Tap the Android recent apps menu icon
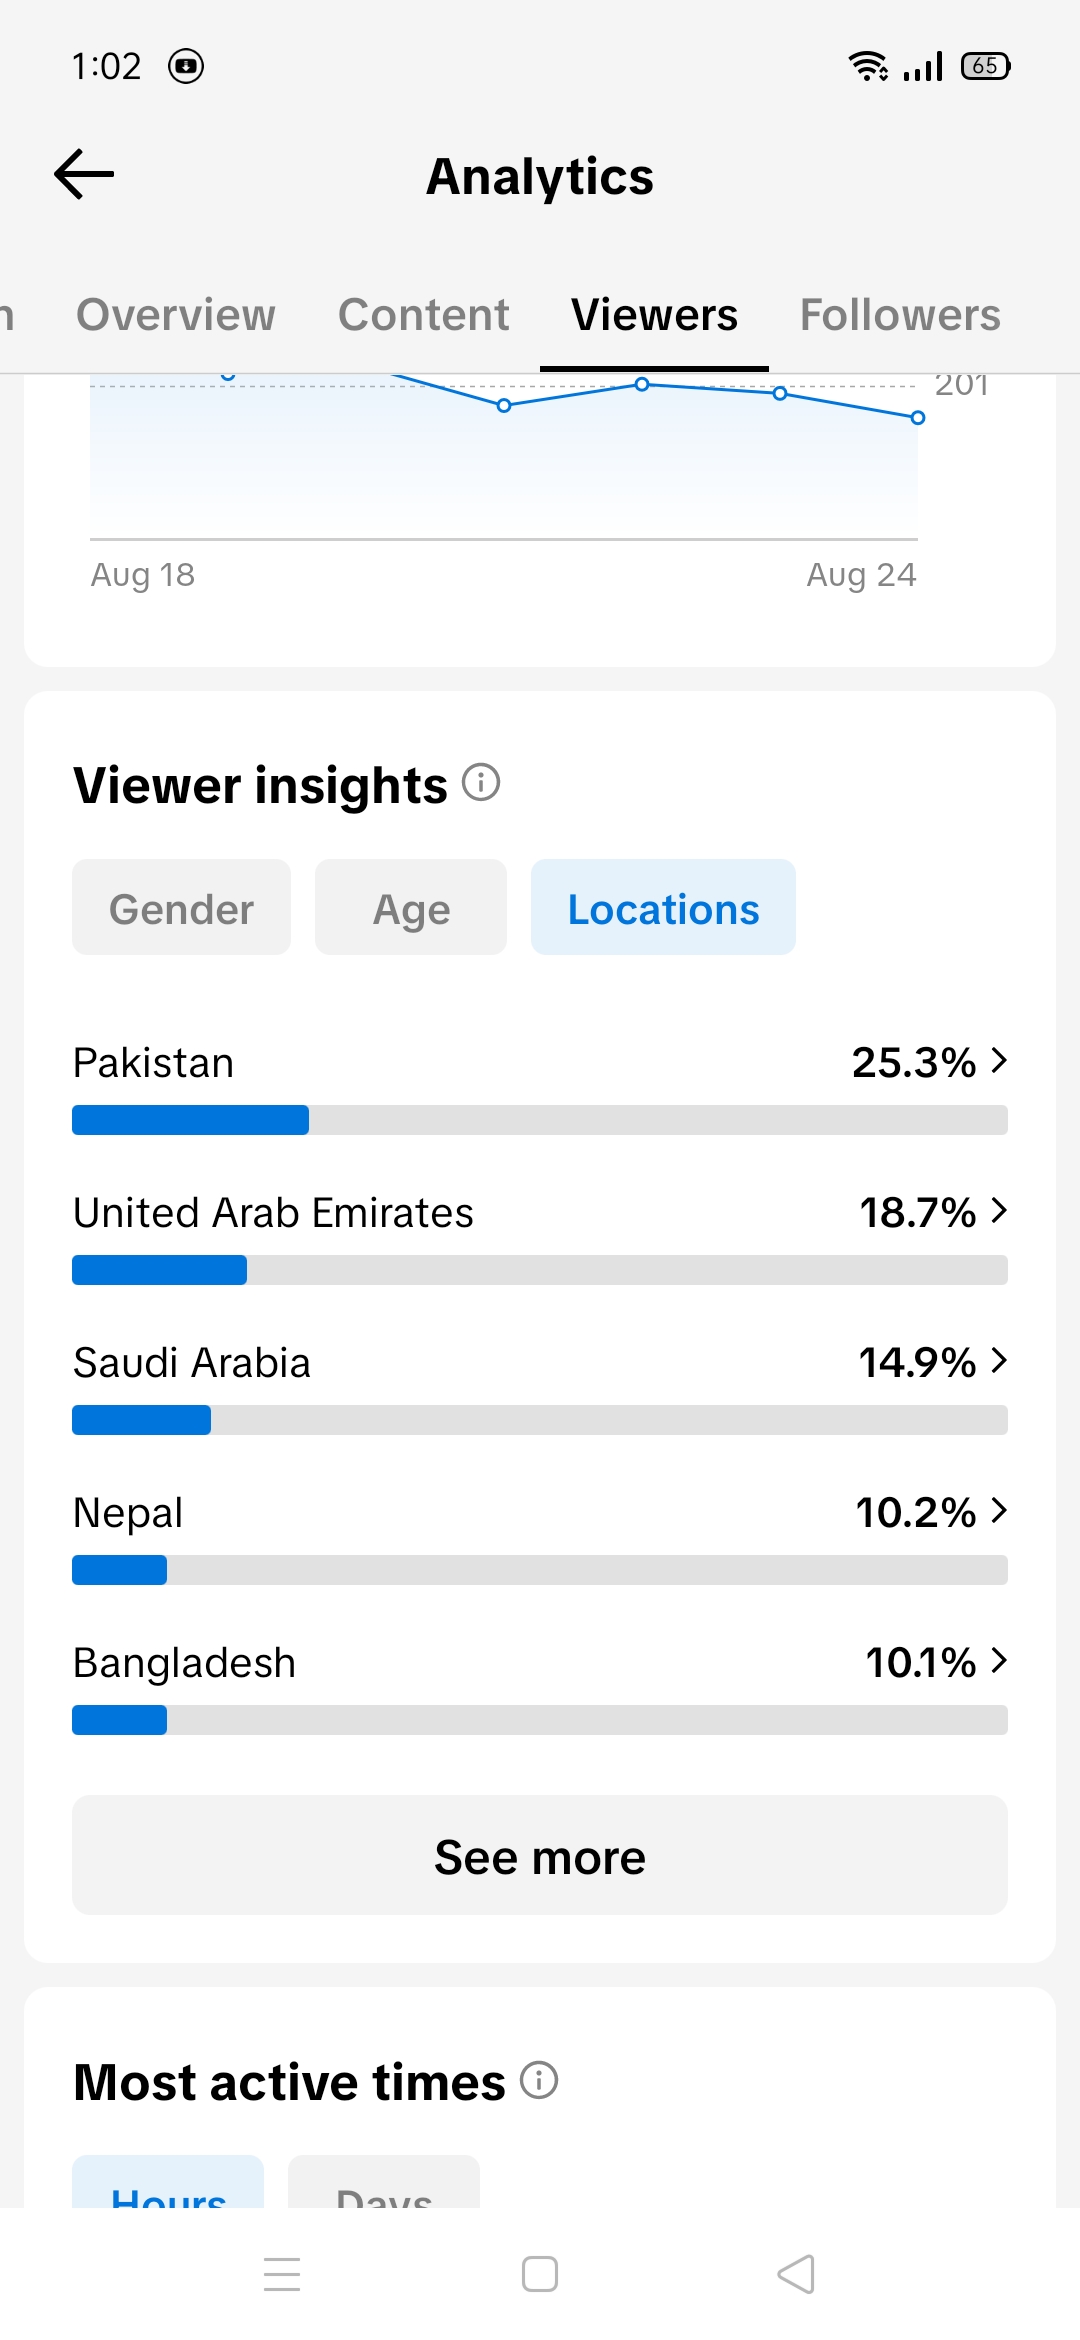 coord(282,2274)
